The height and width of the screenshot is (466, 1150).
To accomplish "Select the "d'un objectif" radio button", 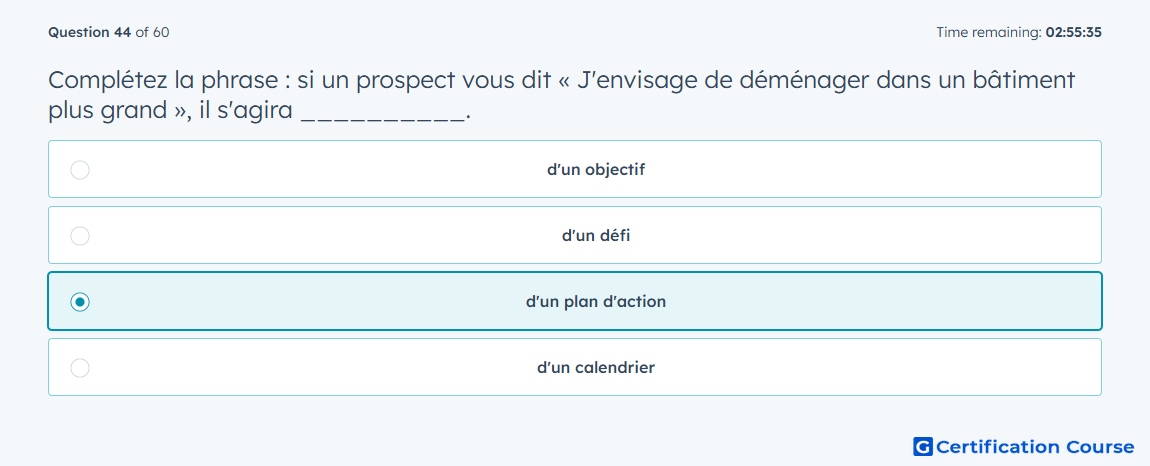I will pos(80,170).
